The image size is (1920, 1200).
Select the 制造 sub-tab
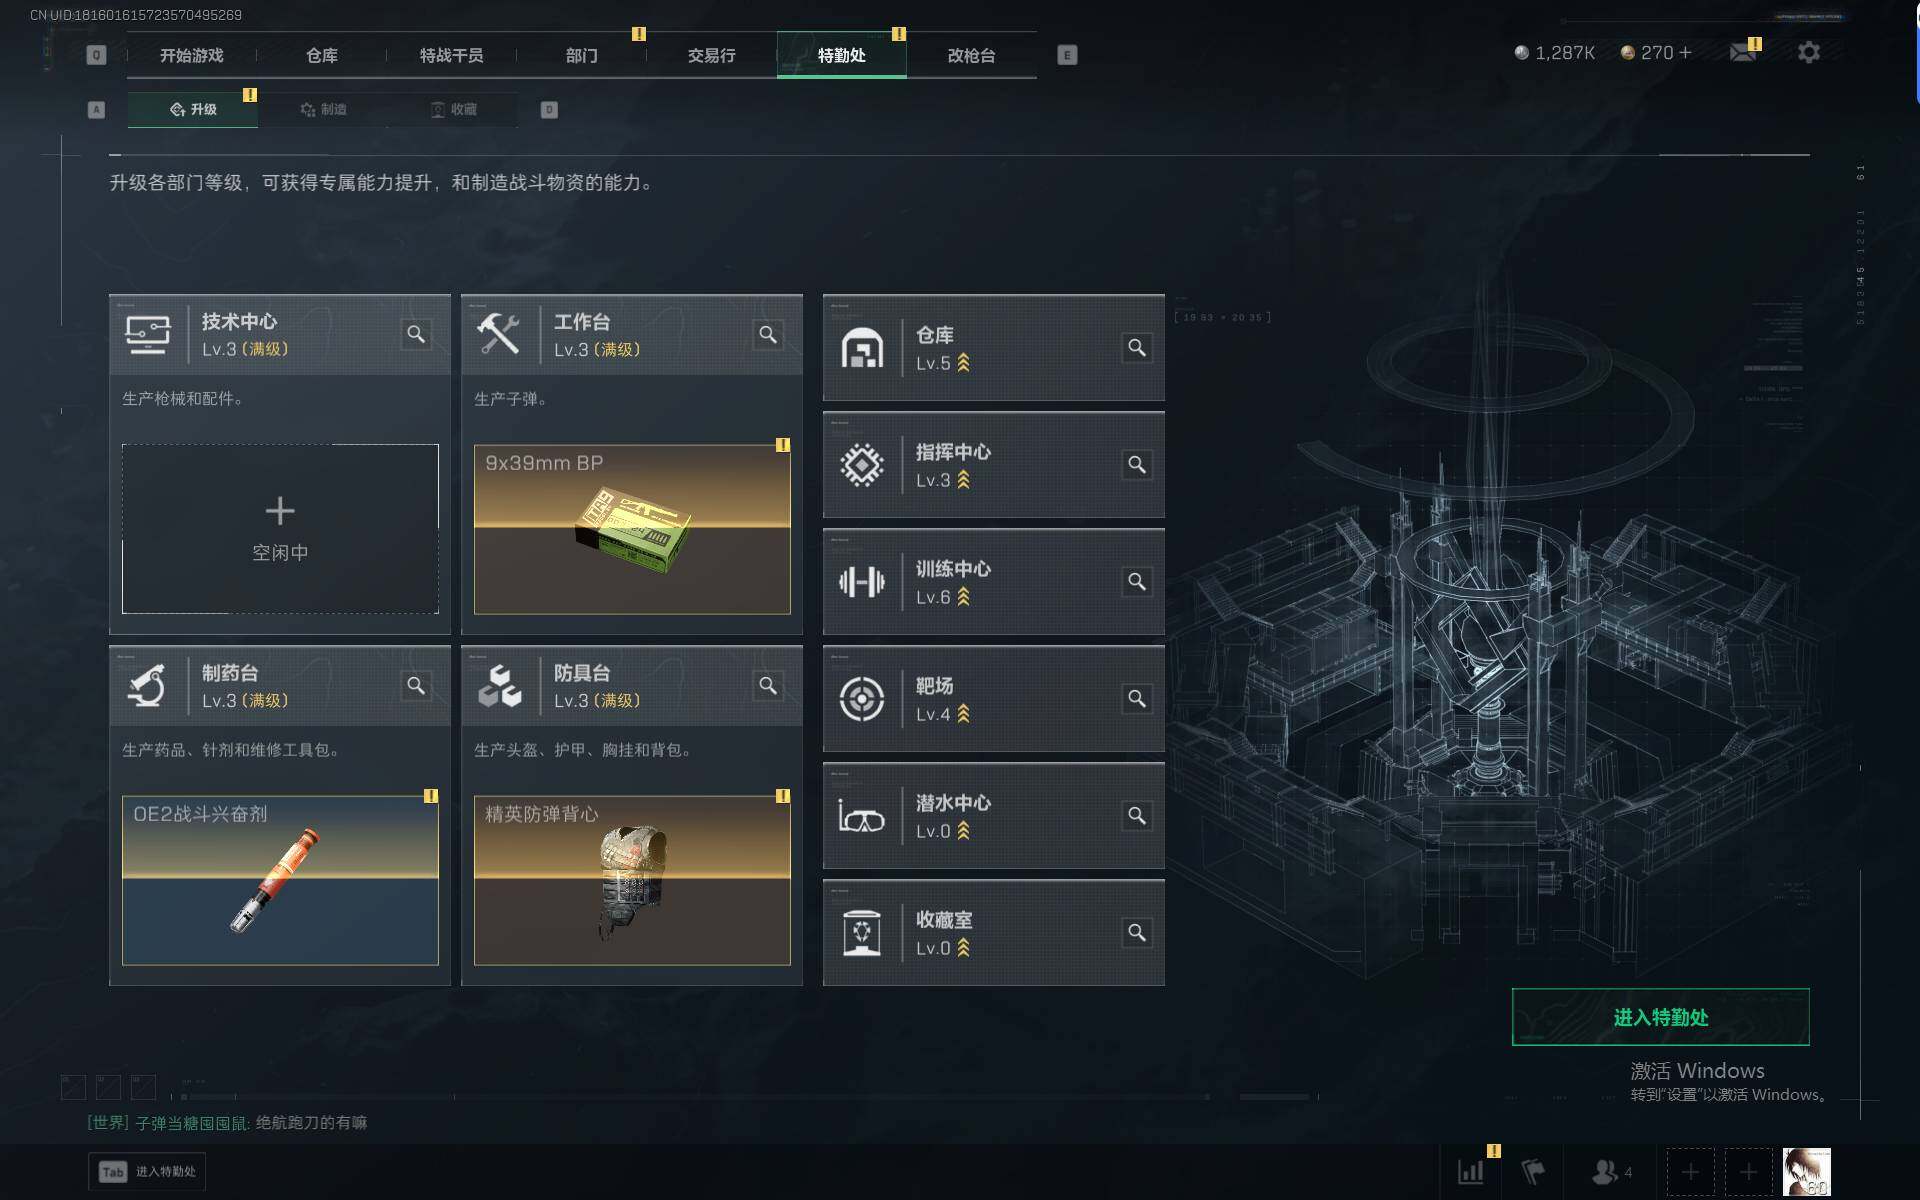pos(323,109)
